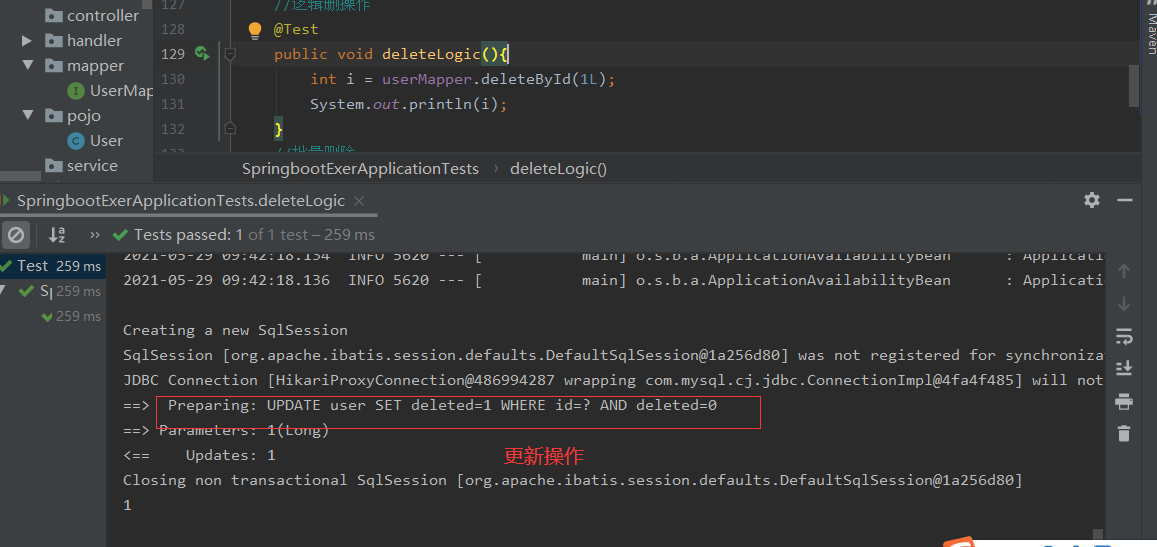Clear console output with the trash icon
Viewport: 1157px width, 547px height.
click(x=1124, y=433)
